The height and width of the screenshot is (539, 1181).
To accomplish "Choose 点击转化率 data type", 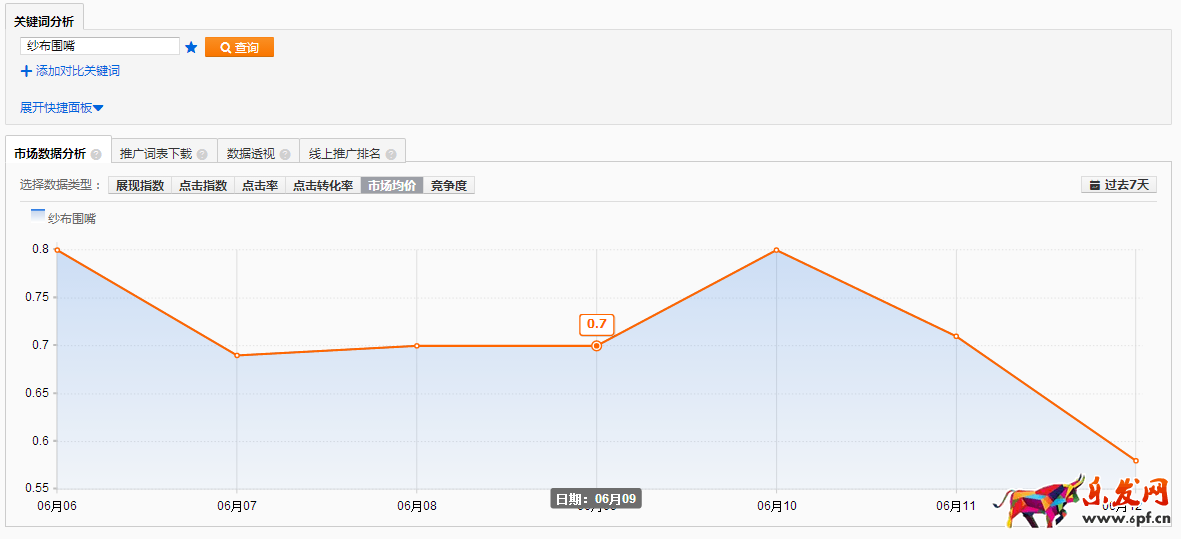I will pos(322,185).
